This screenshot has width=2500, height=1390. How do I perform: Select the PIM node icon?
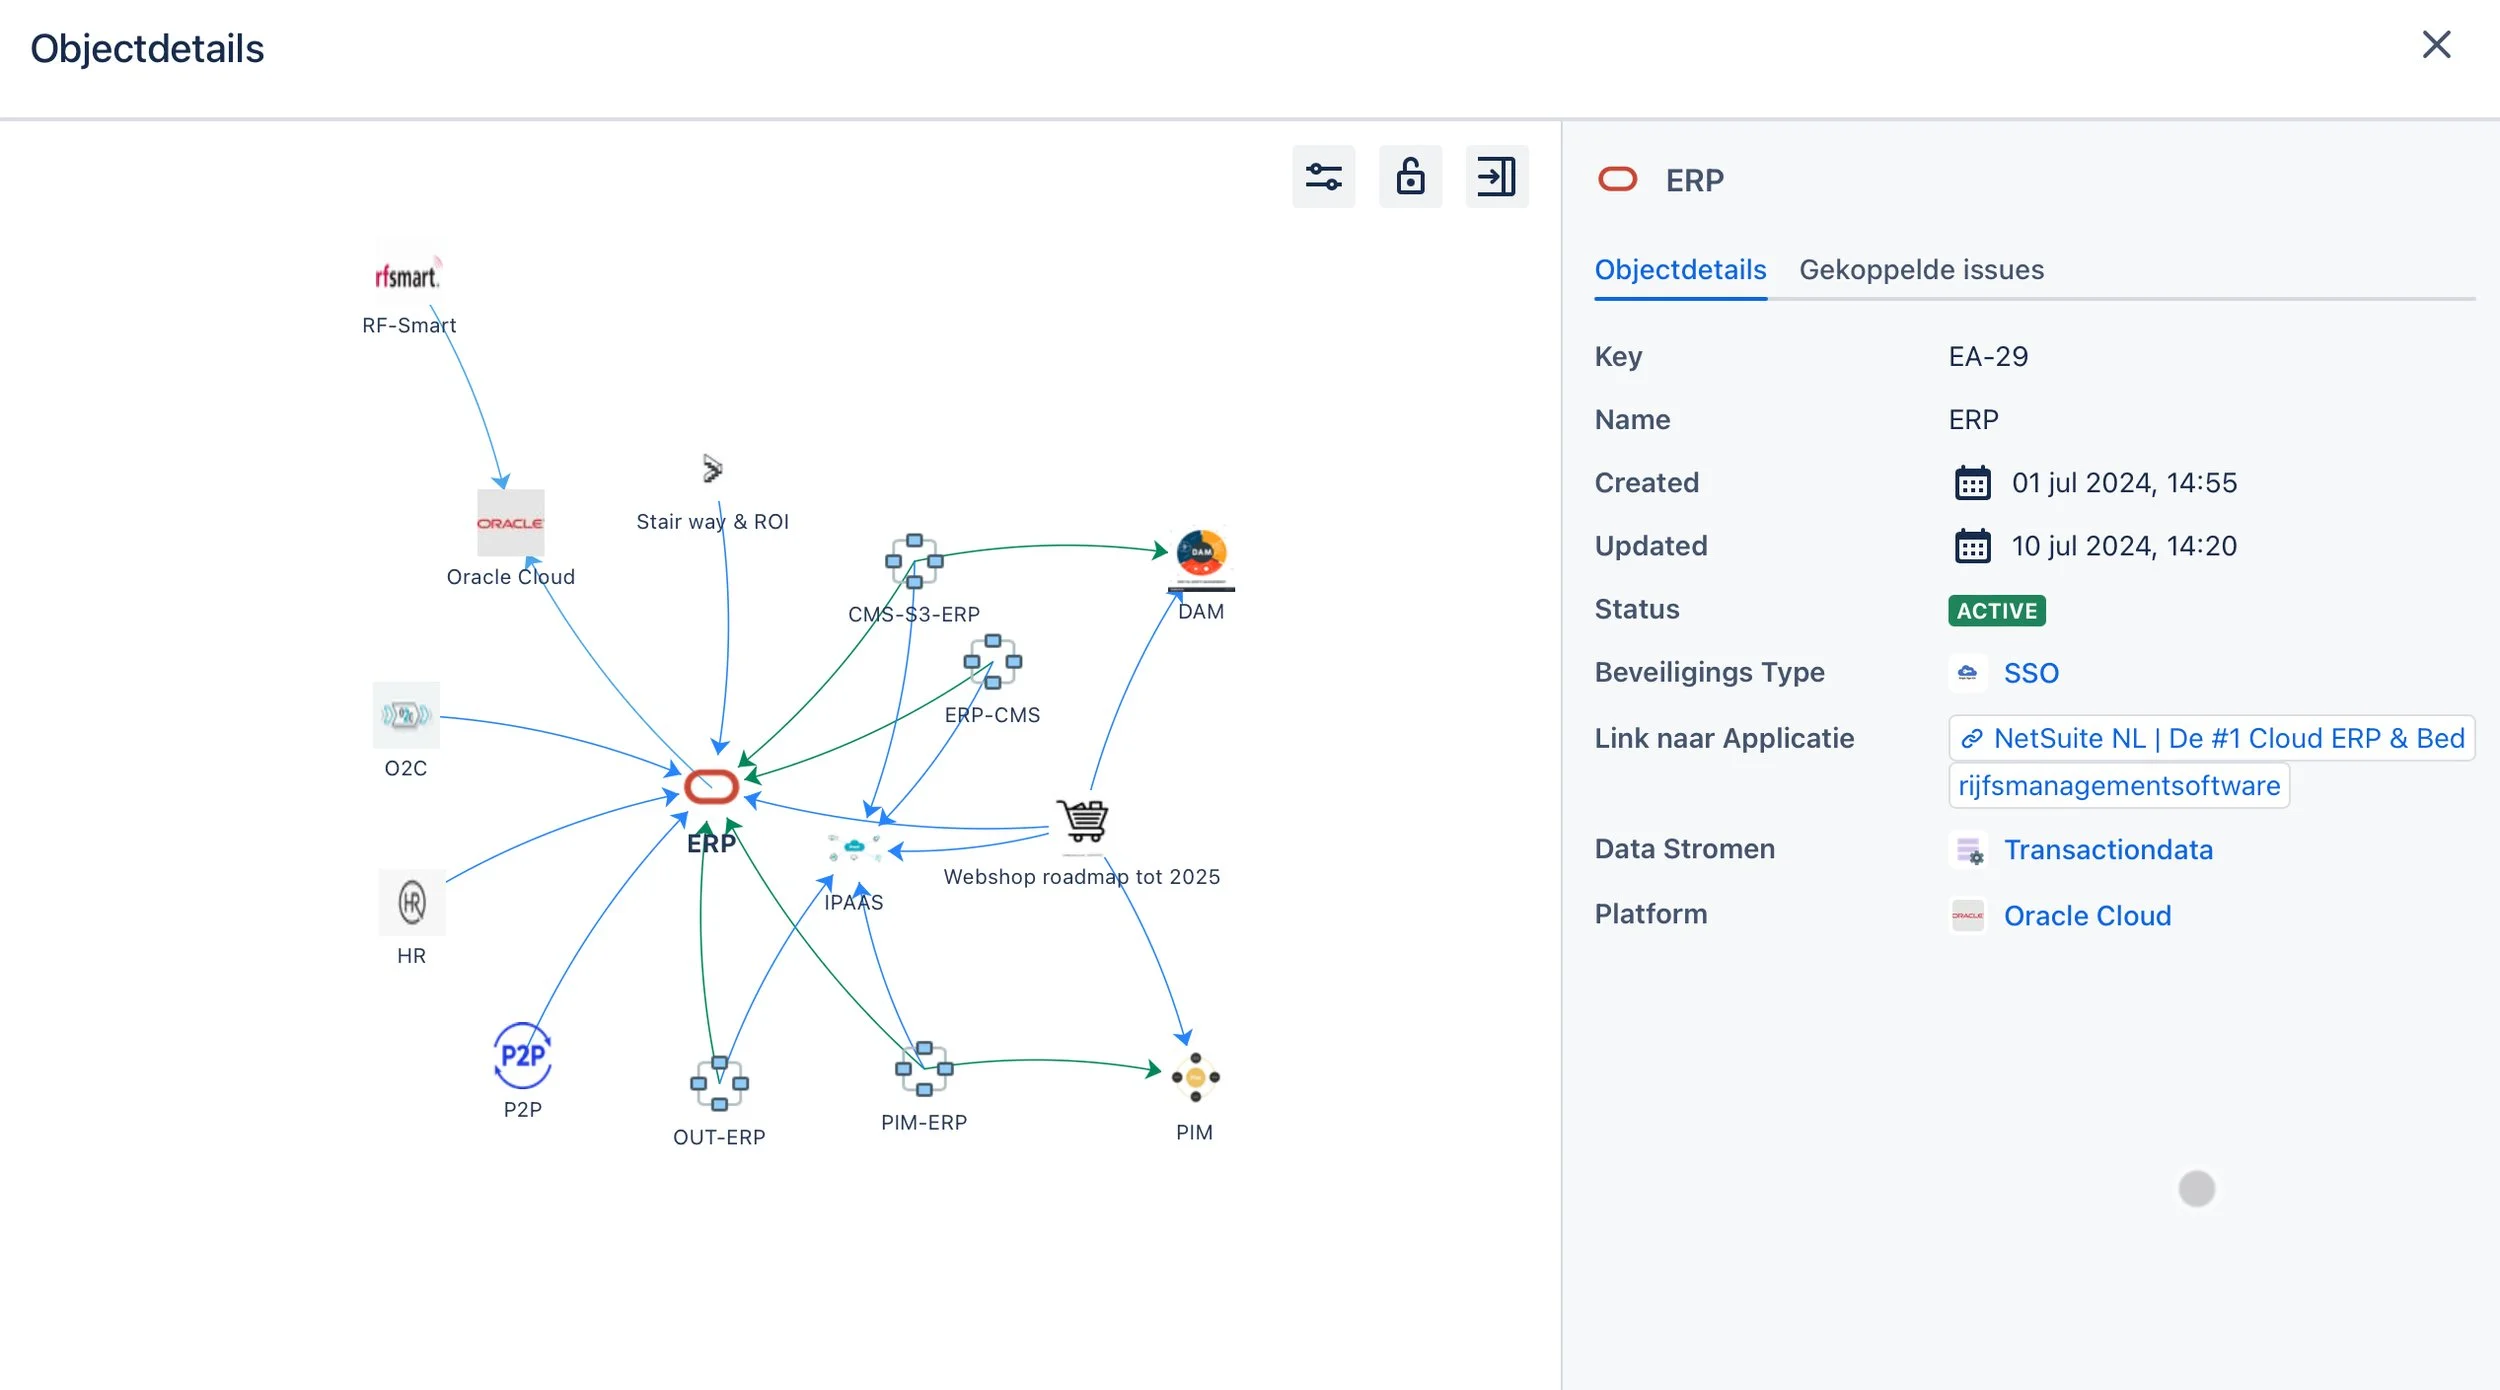point(1195,1078)
